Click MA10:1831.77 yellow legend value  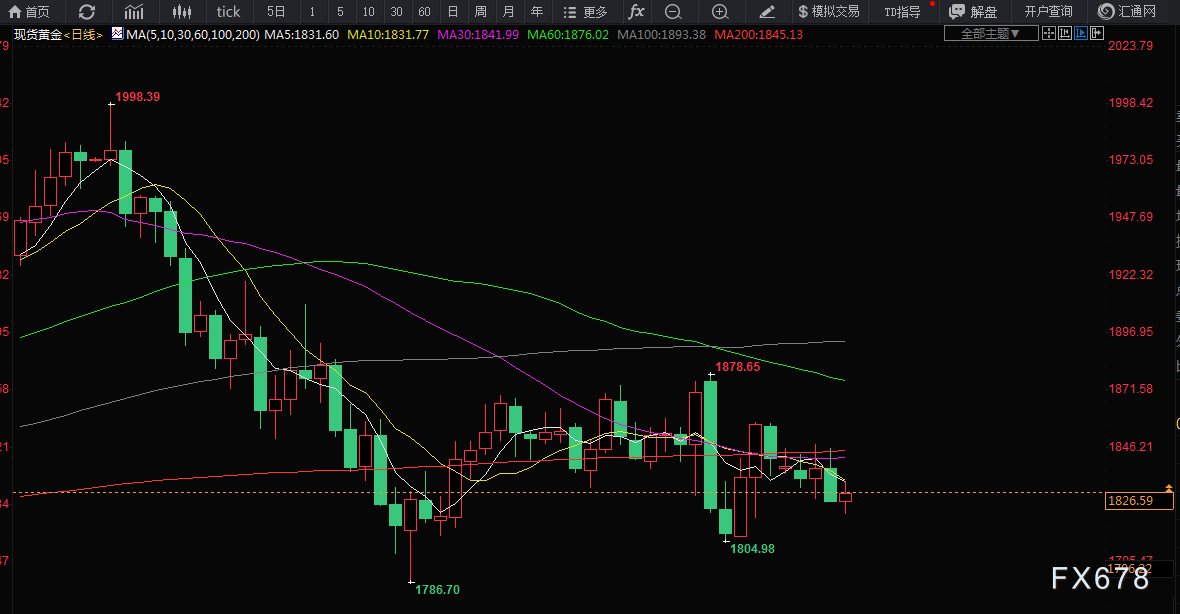point(388,35)
